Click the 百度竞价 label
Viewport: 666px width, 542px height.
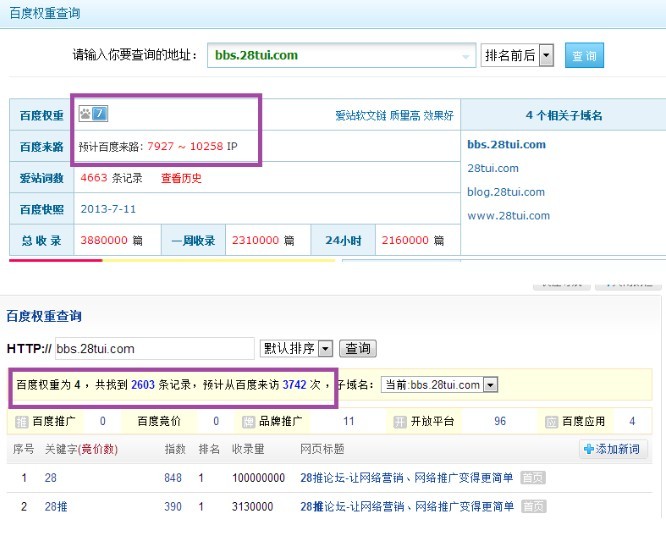coord(159,421)
